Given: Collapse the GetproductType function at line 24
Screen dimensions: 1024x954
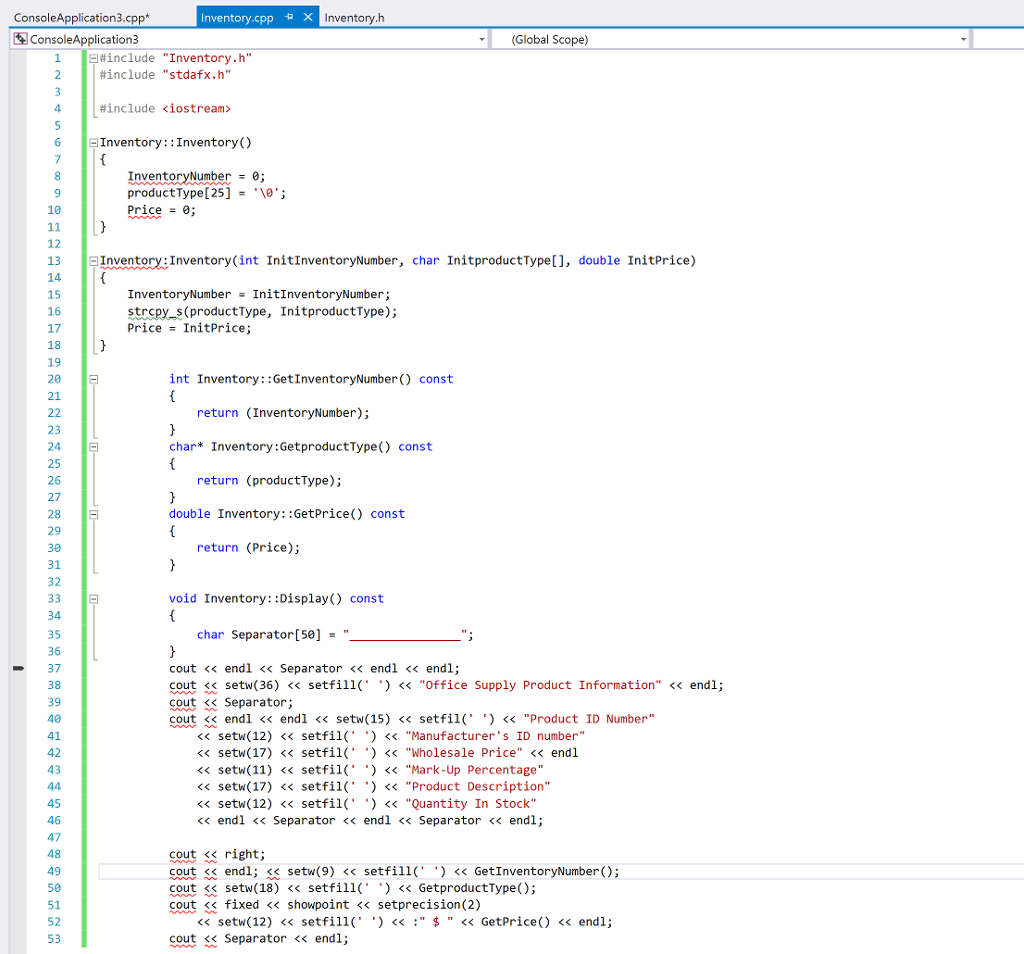Looking at the screenshot, I should coord(93,447).
